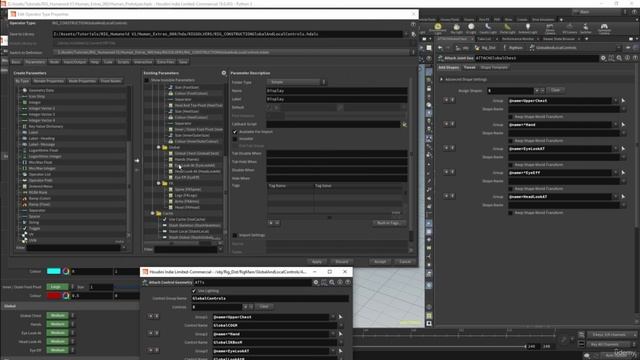Click the Cancel button in type properties dialog
The width and height of the screenshot is (640, 360).
click(x=405, y=262)
